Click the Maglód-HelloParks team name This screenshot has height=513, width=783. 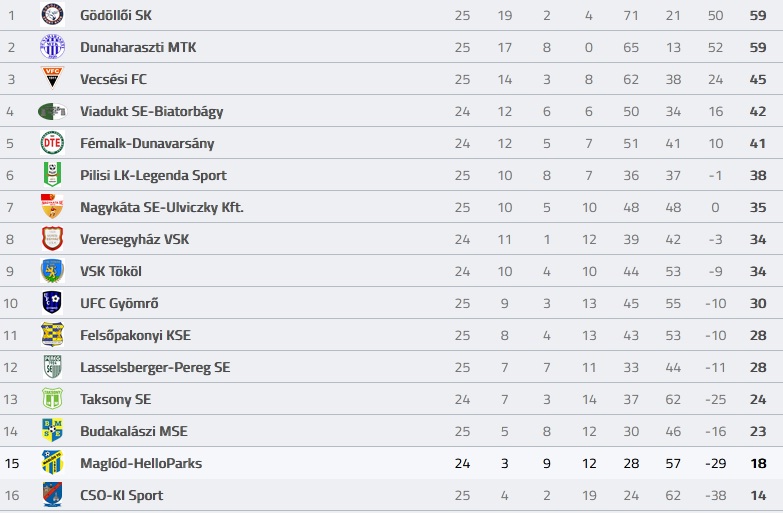(141, 463)
